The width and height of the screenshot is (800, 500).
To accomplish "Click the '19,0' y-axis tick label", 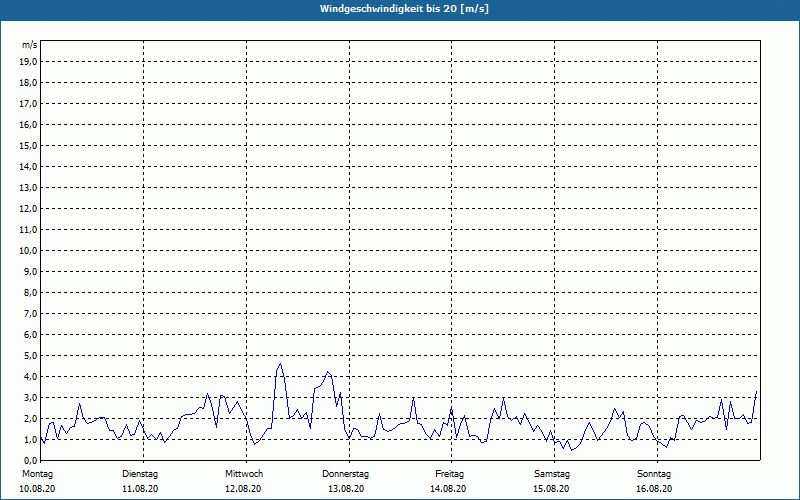I will pyautogui.click(x=29, y=61).
